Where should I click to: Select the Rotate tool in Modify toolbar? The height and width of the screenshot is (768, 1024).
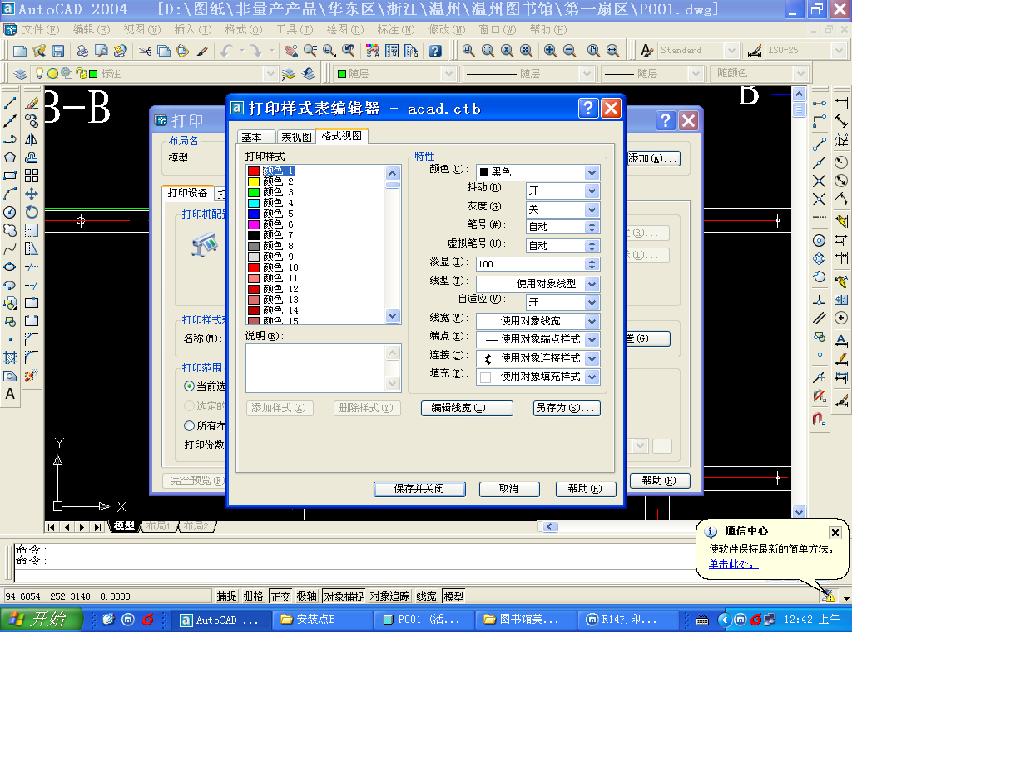click(31, 212)
